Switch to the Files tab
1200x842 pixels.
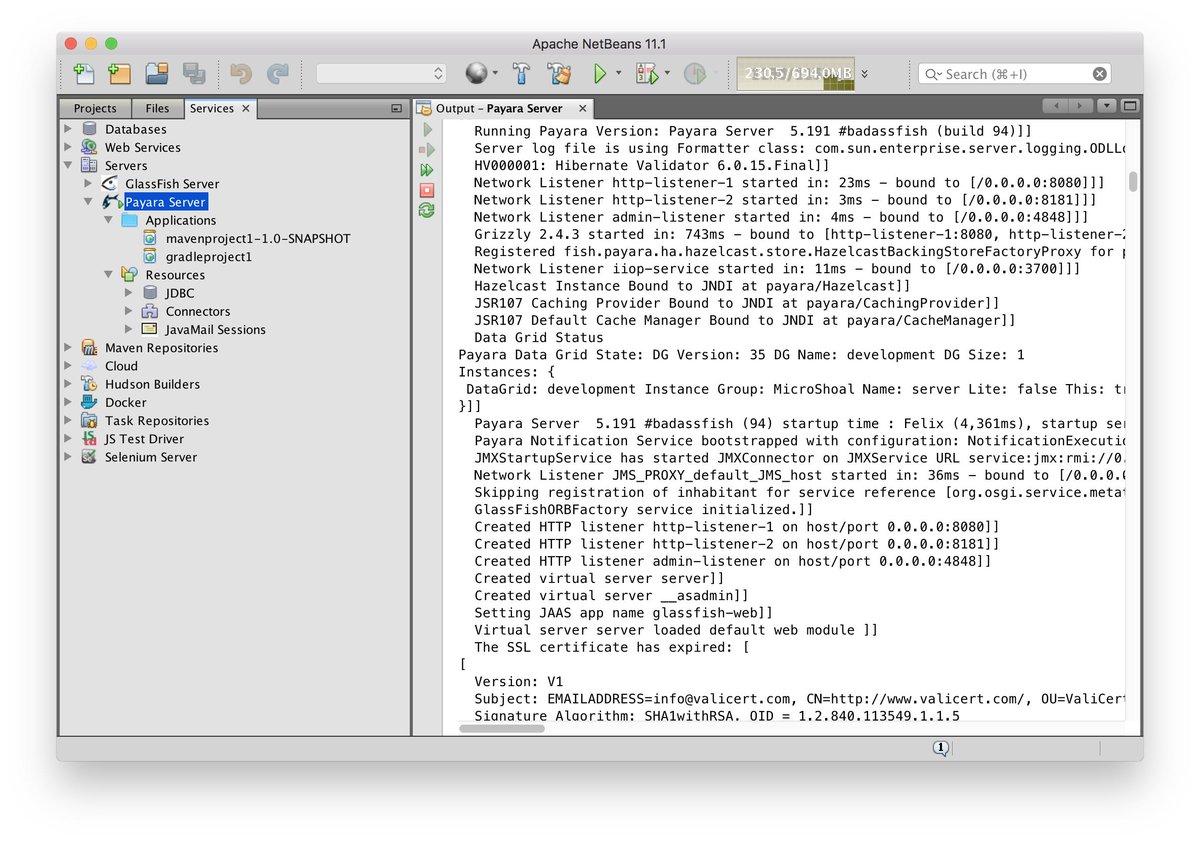coord(157,108)
